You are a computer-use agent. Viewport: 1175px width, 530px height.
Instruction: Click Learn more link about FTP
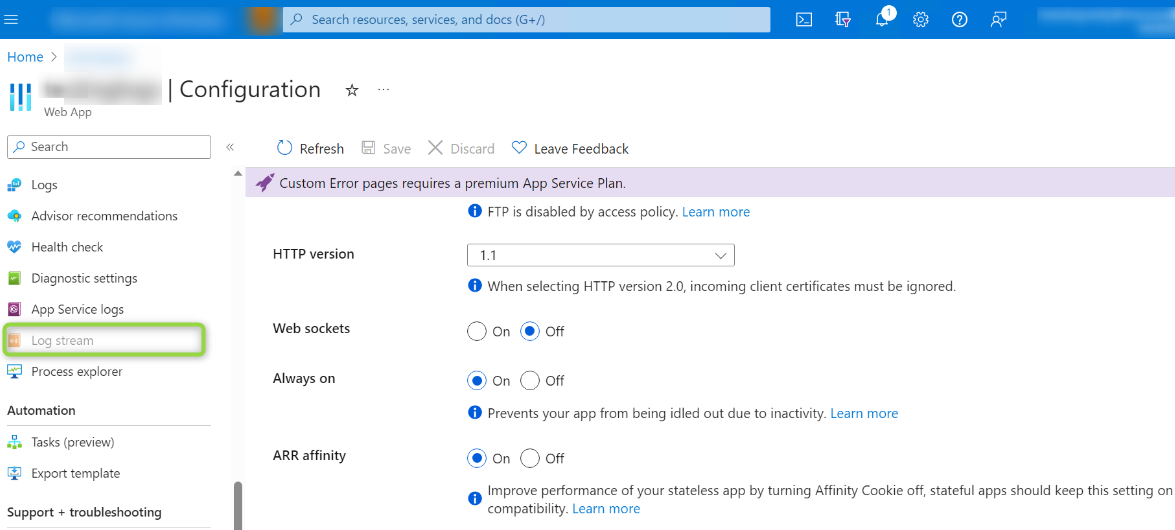coord(716,212)
